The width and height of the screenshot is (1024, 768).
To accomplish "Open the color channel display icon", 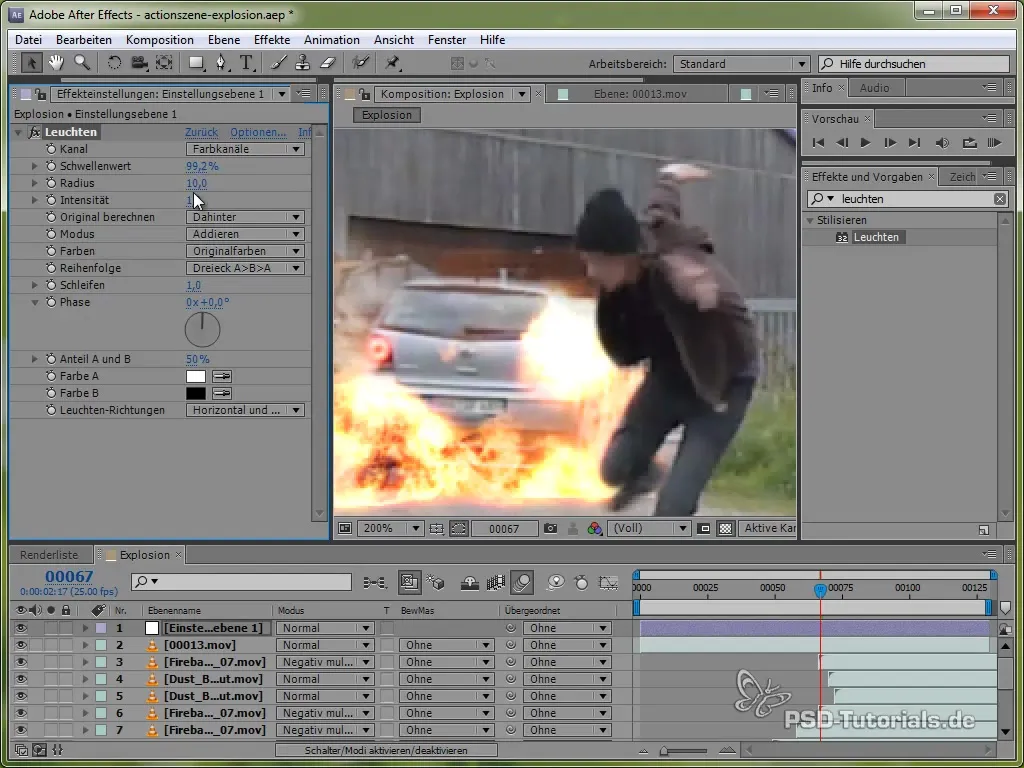I will [x=594, y=528].
